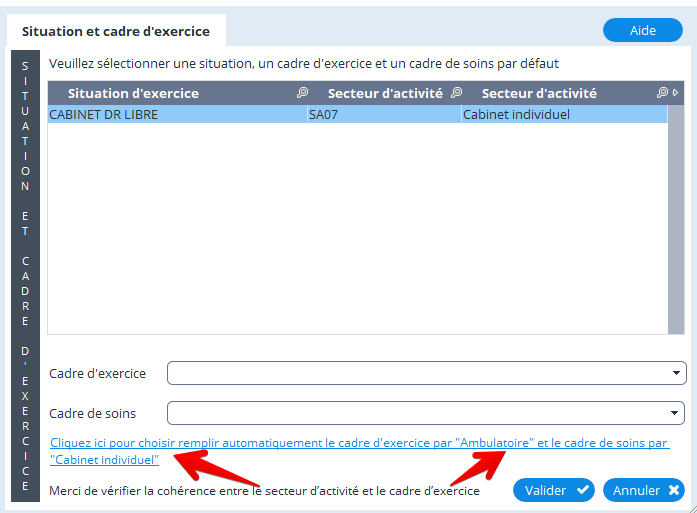Screen dimensions: 697x513
Task: Click the X icon on Annuler
Action: (674, 490)
